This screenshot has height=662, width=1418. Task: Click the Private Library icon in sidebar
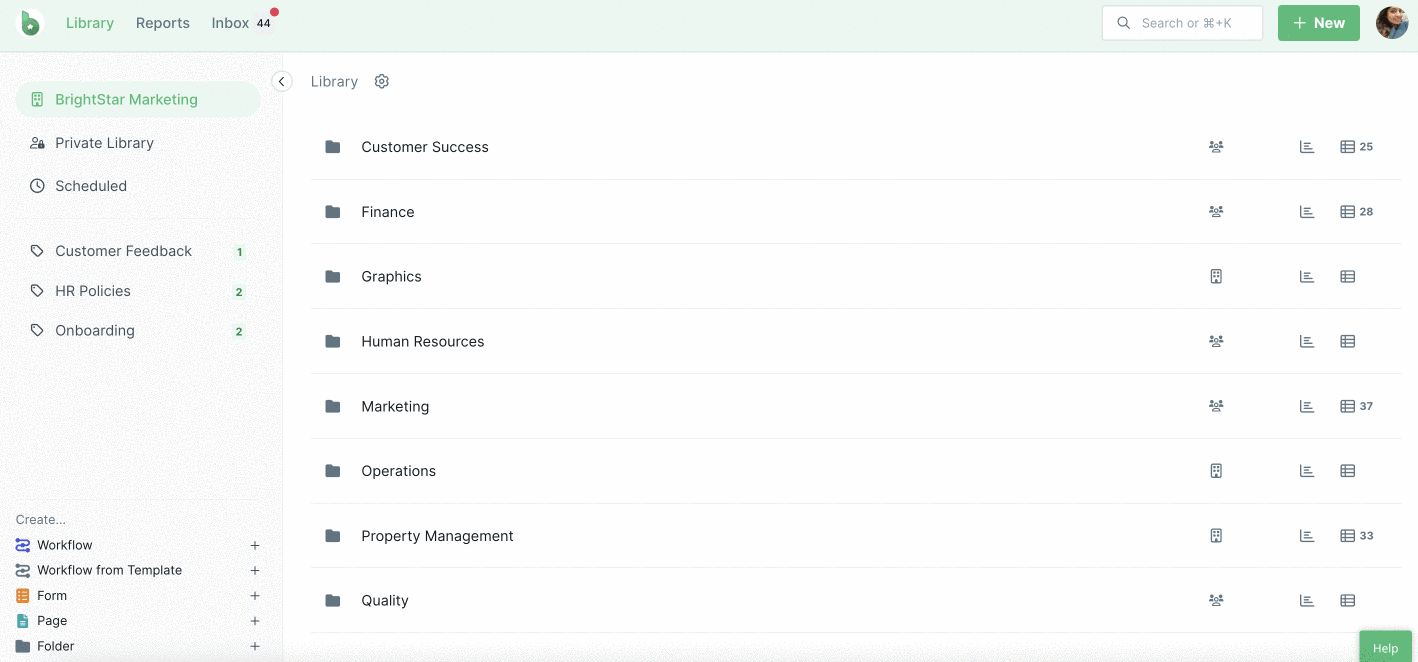37,143
